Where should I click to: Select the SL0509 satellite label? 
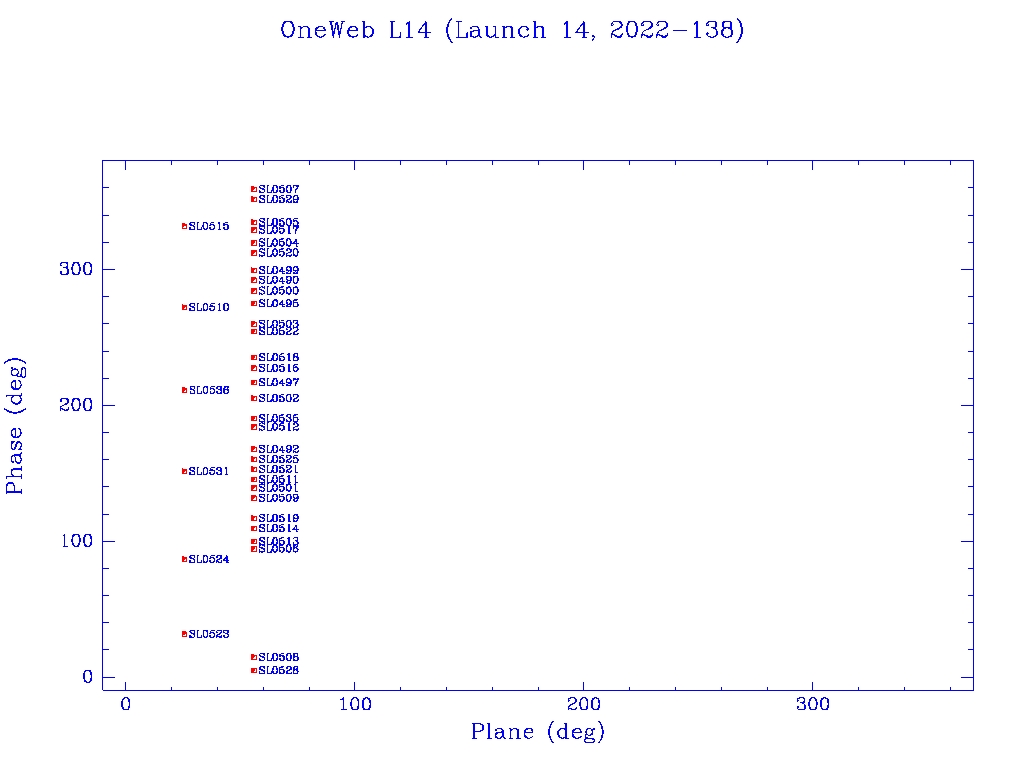(x=279, y=498)
